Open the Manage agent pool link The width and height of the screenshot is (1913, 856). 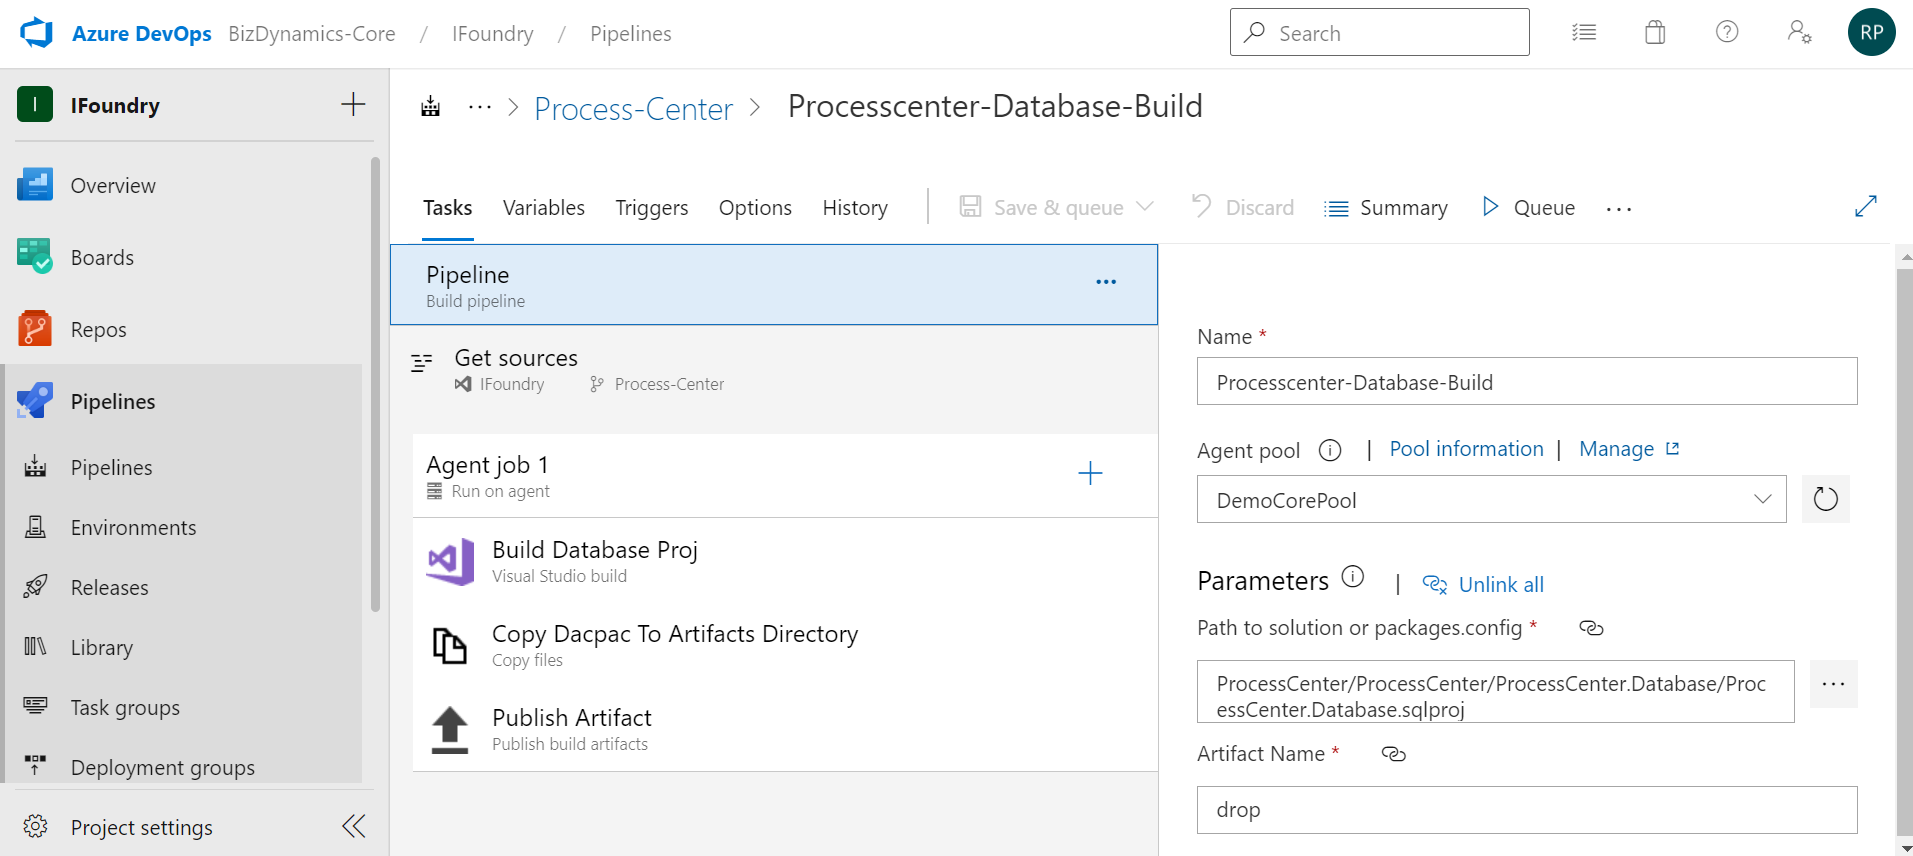[x=1629, y=449]
